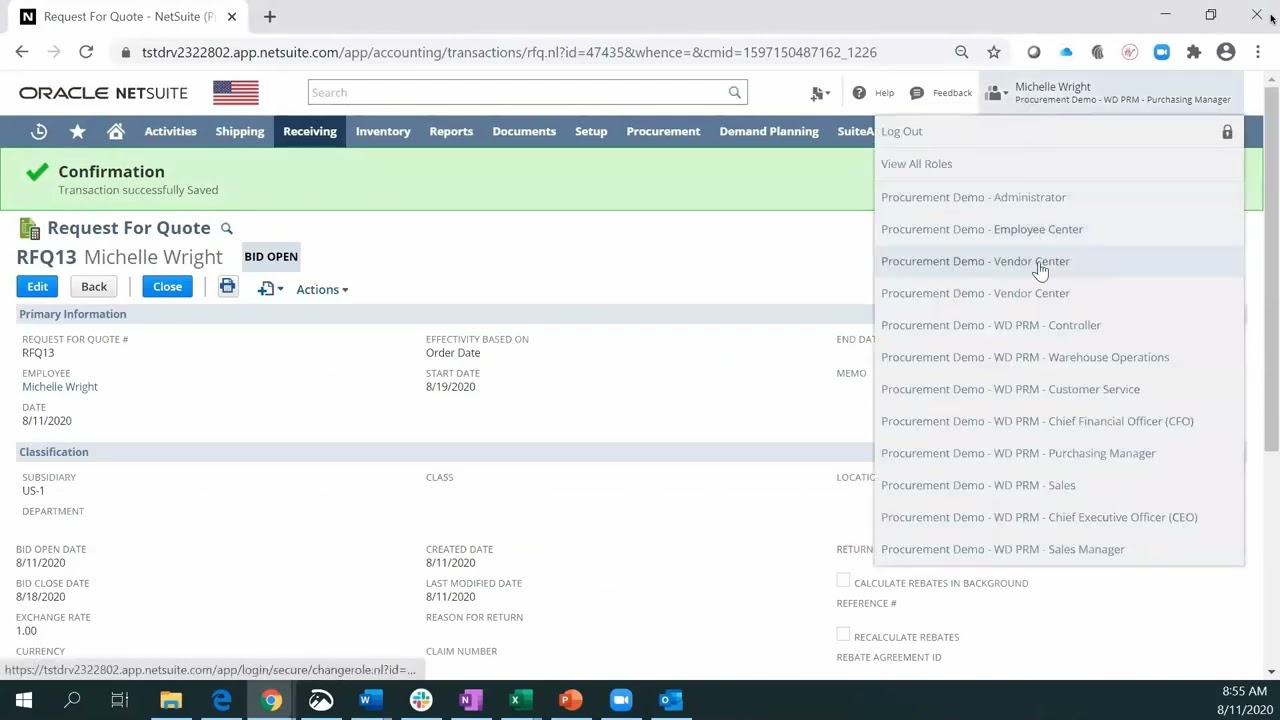Open the new document dropdown beside print
This screenshot has width=1280, height=720.
pos(270,289)
